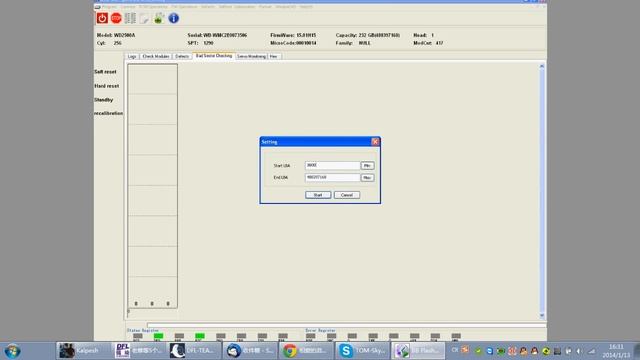Screen dimensions: 640x360
Task: Open the Servo Monitoring tab
Action: 251,56
